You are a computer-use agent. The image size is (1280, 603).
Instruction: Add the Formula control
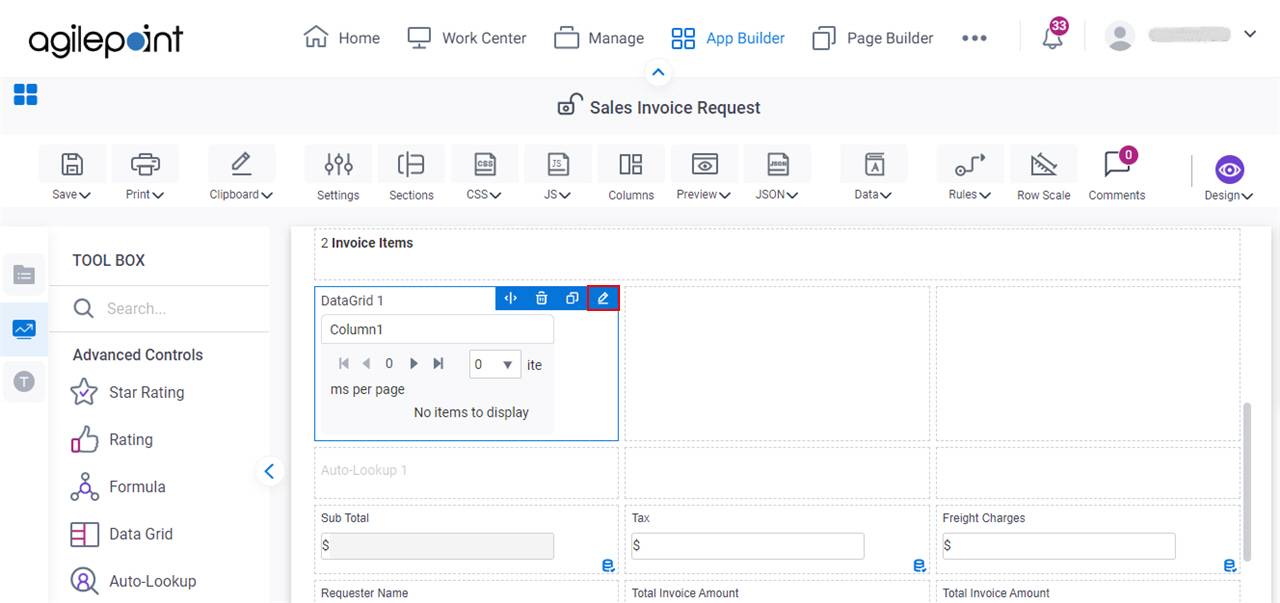point(118,486)
